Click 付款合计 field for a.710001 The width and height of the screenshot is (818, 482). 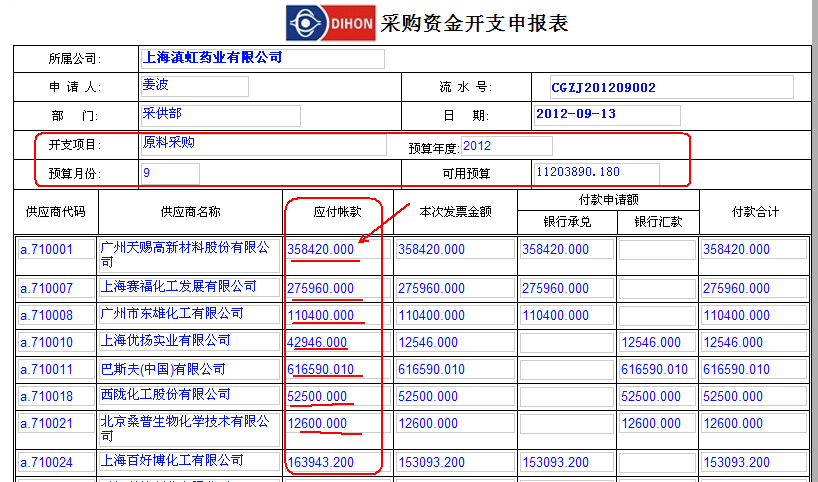(x=754, y=249)
